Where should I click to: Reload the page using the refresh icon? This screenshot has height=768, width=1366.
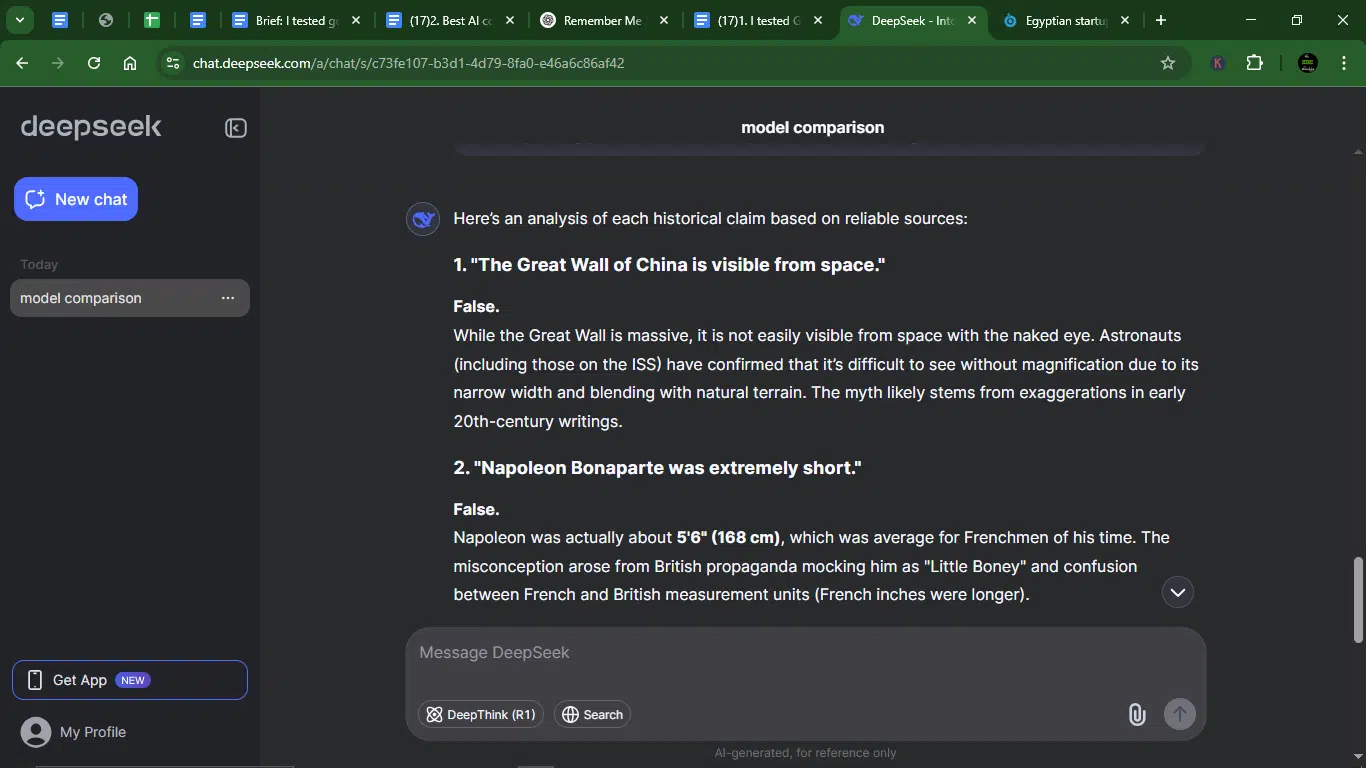pos(94,63)
